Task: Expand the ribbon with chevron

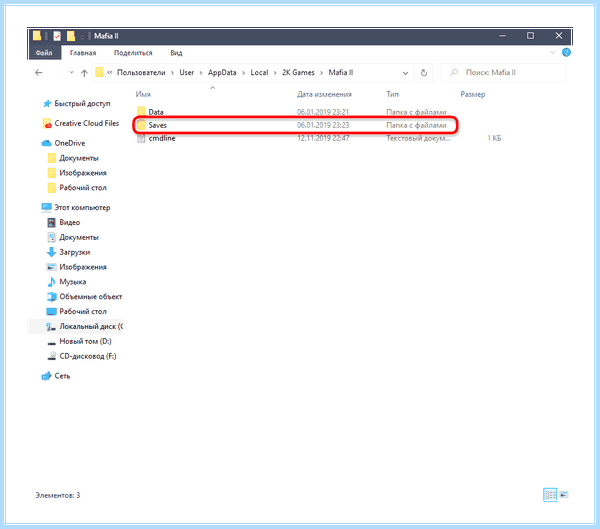Action: click(552, 52)
